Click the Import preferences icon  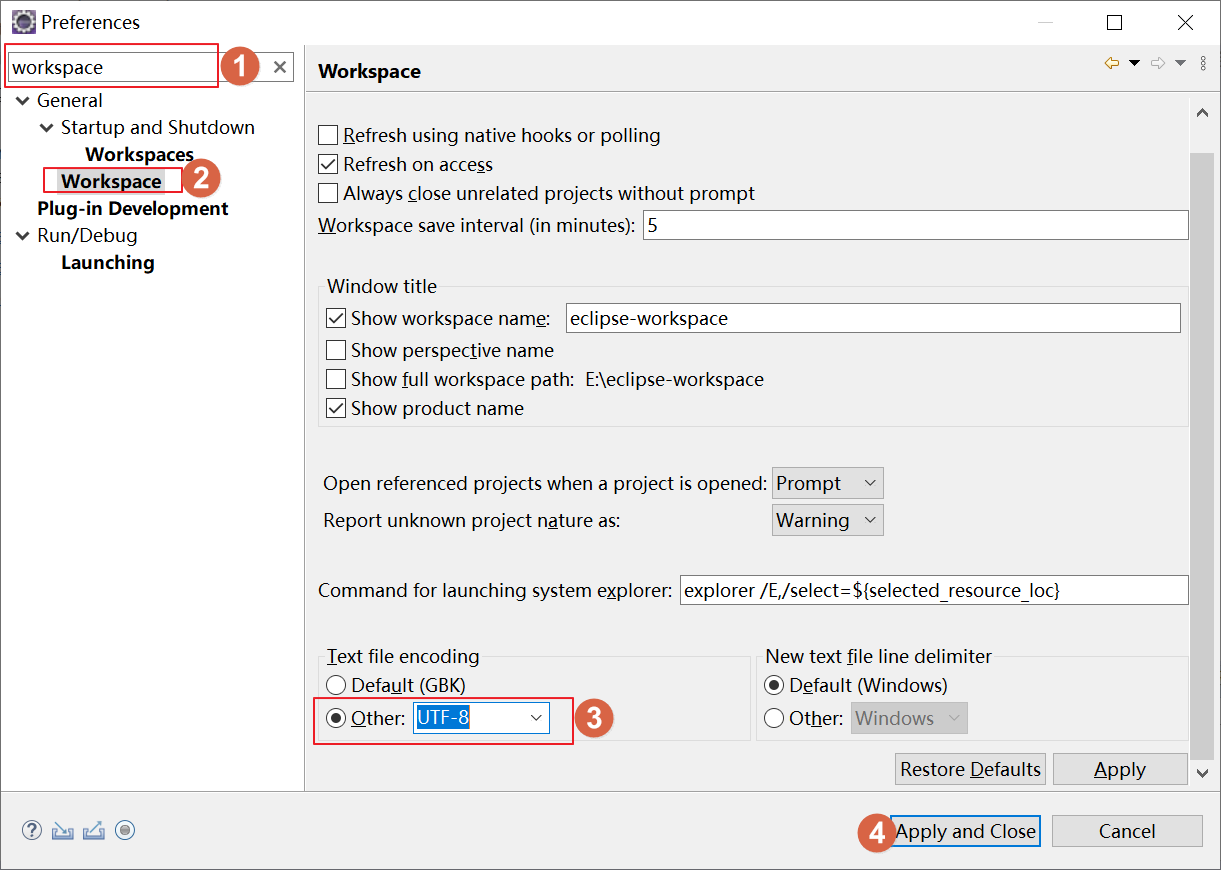click(x=63, y=830)
